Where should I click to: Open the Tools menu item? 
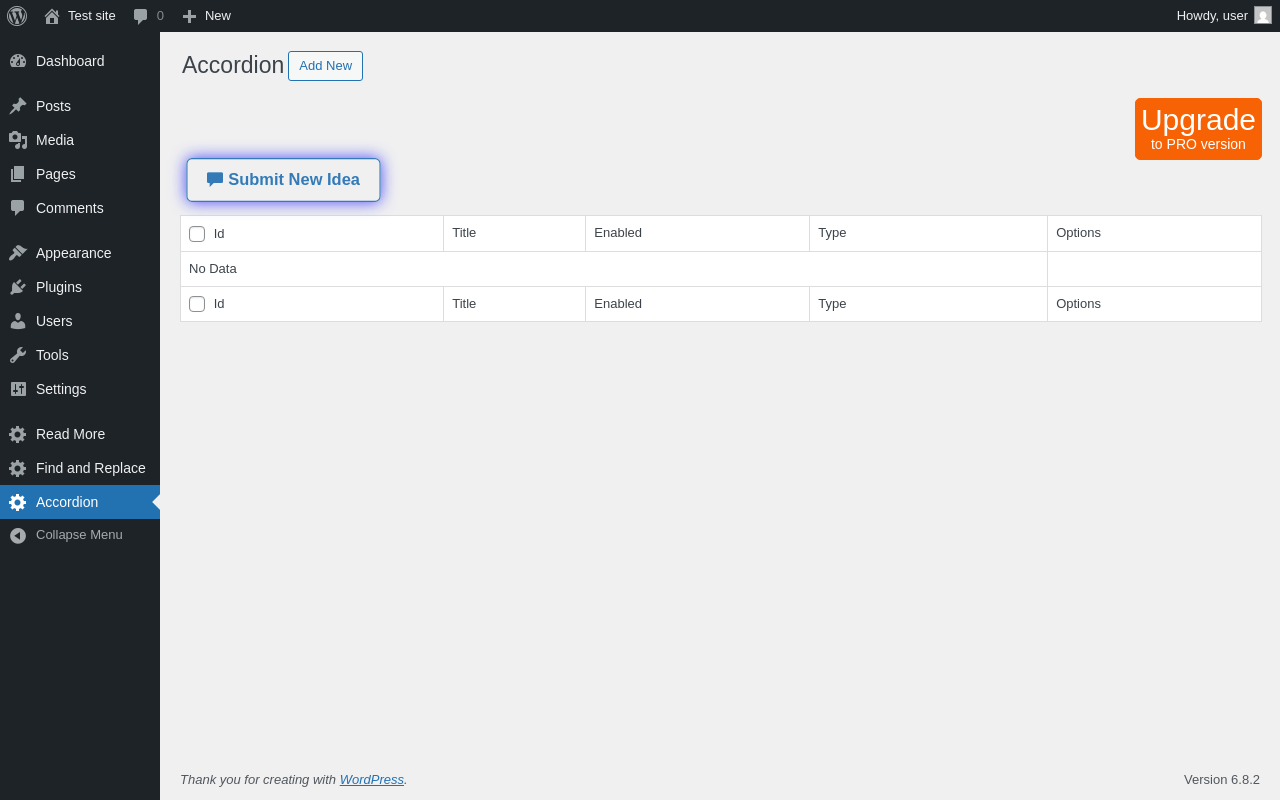pos(80,355)
